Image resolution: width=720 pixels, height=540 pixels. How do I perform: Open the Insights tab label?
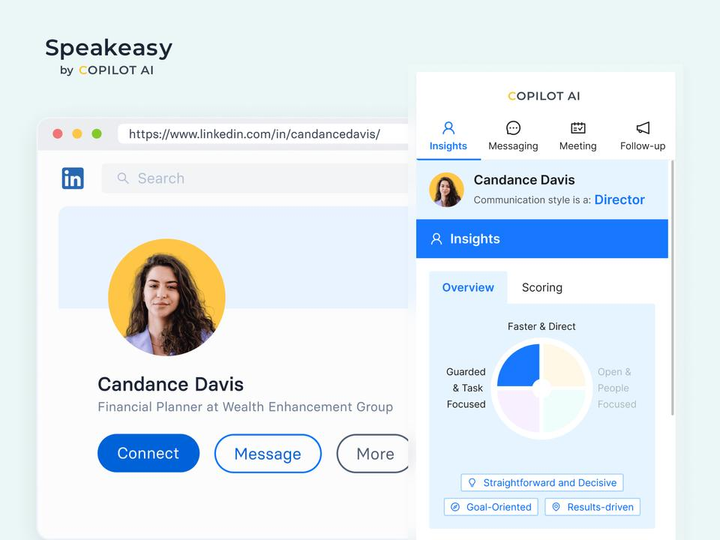coord(448,146)
